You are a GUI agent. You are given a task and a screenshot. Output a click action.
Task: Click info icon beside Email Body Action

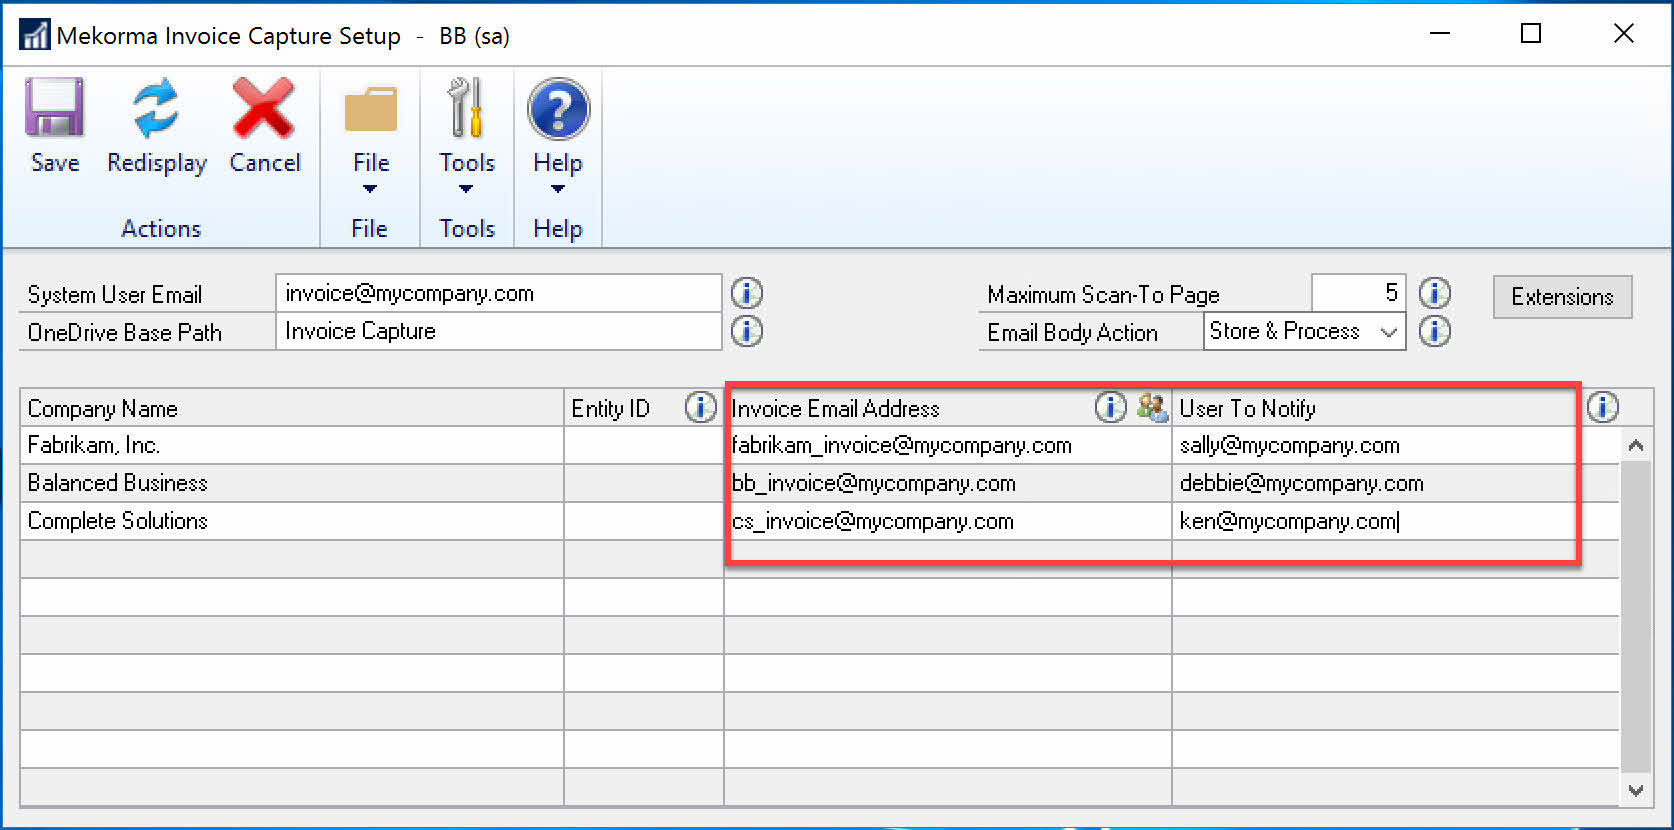coord(1435,331)
